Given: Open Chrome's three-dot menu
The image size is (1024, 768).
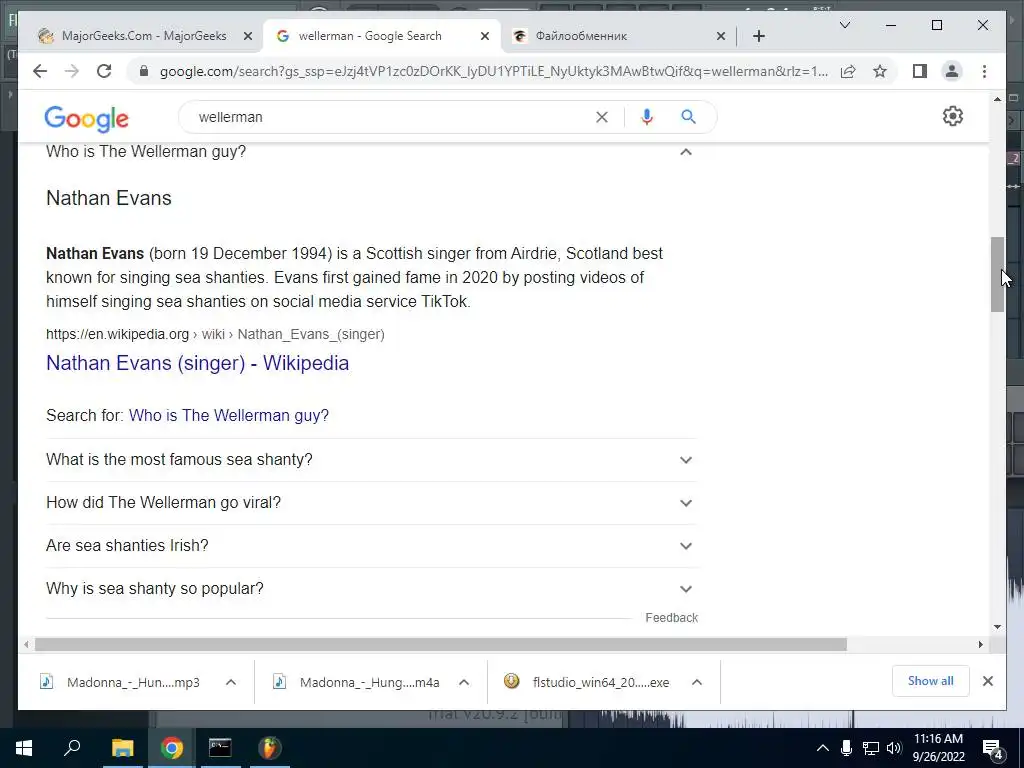Looking at the screenshot, I should point(984,71).
